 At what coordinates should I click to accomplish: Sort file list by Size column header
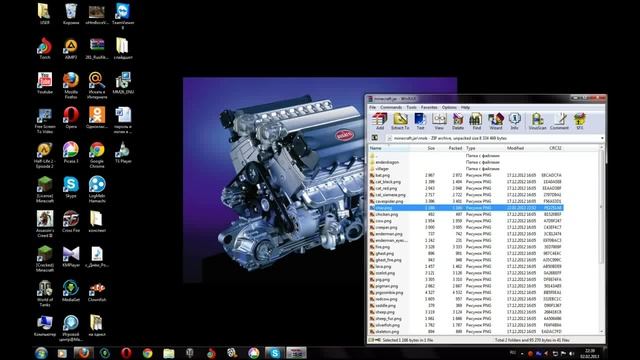423,148
